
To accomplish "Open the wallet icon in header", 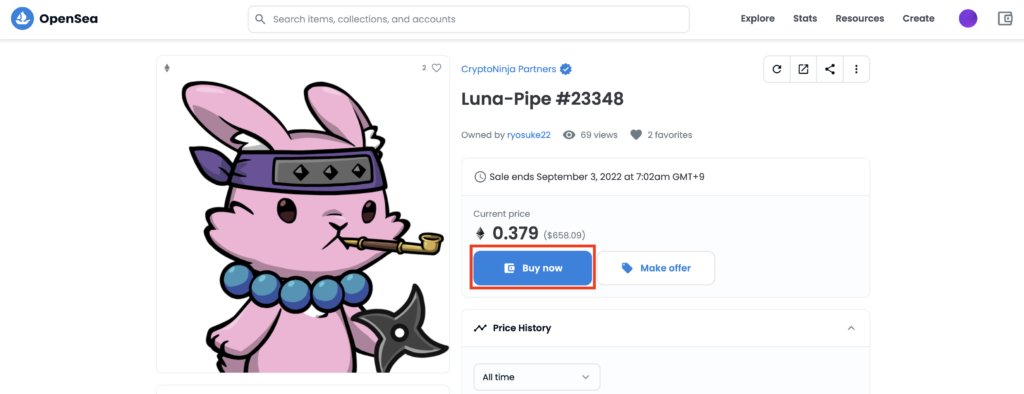I will tap(1005, 18).
